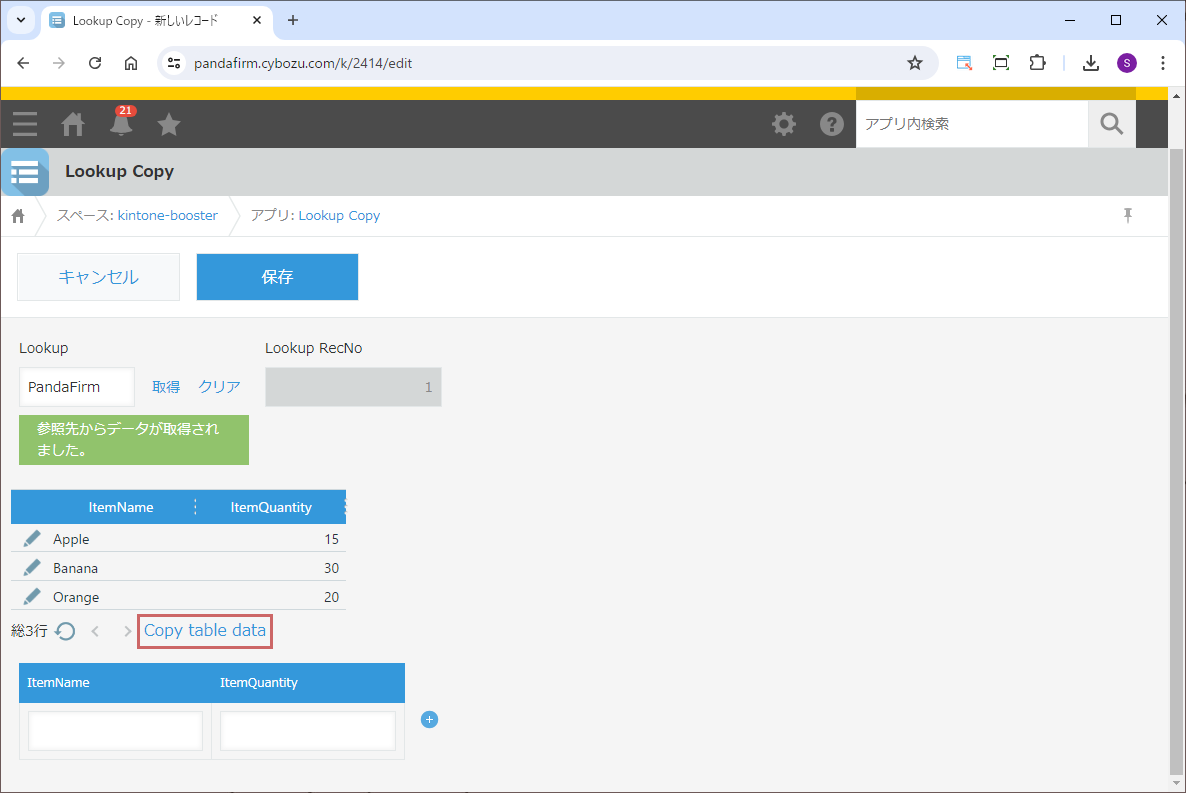This screenshot has height=793, width=1186.
Task: Click pencil edit icon for Banana row
Action: click(32, 568)
